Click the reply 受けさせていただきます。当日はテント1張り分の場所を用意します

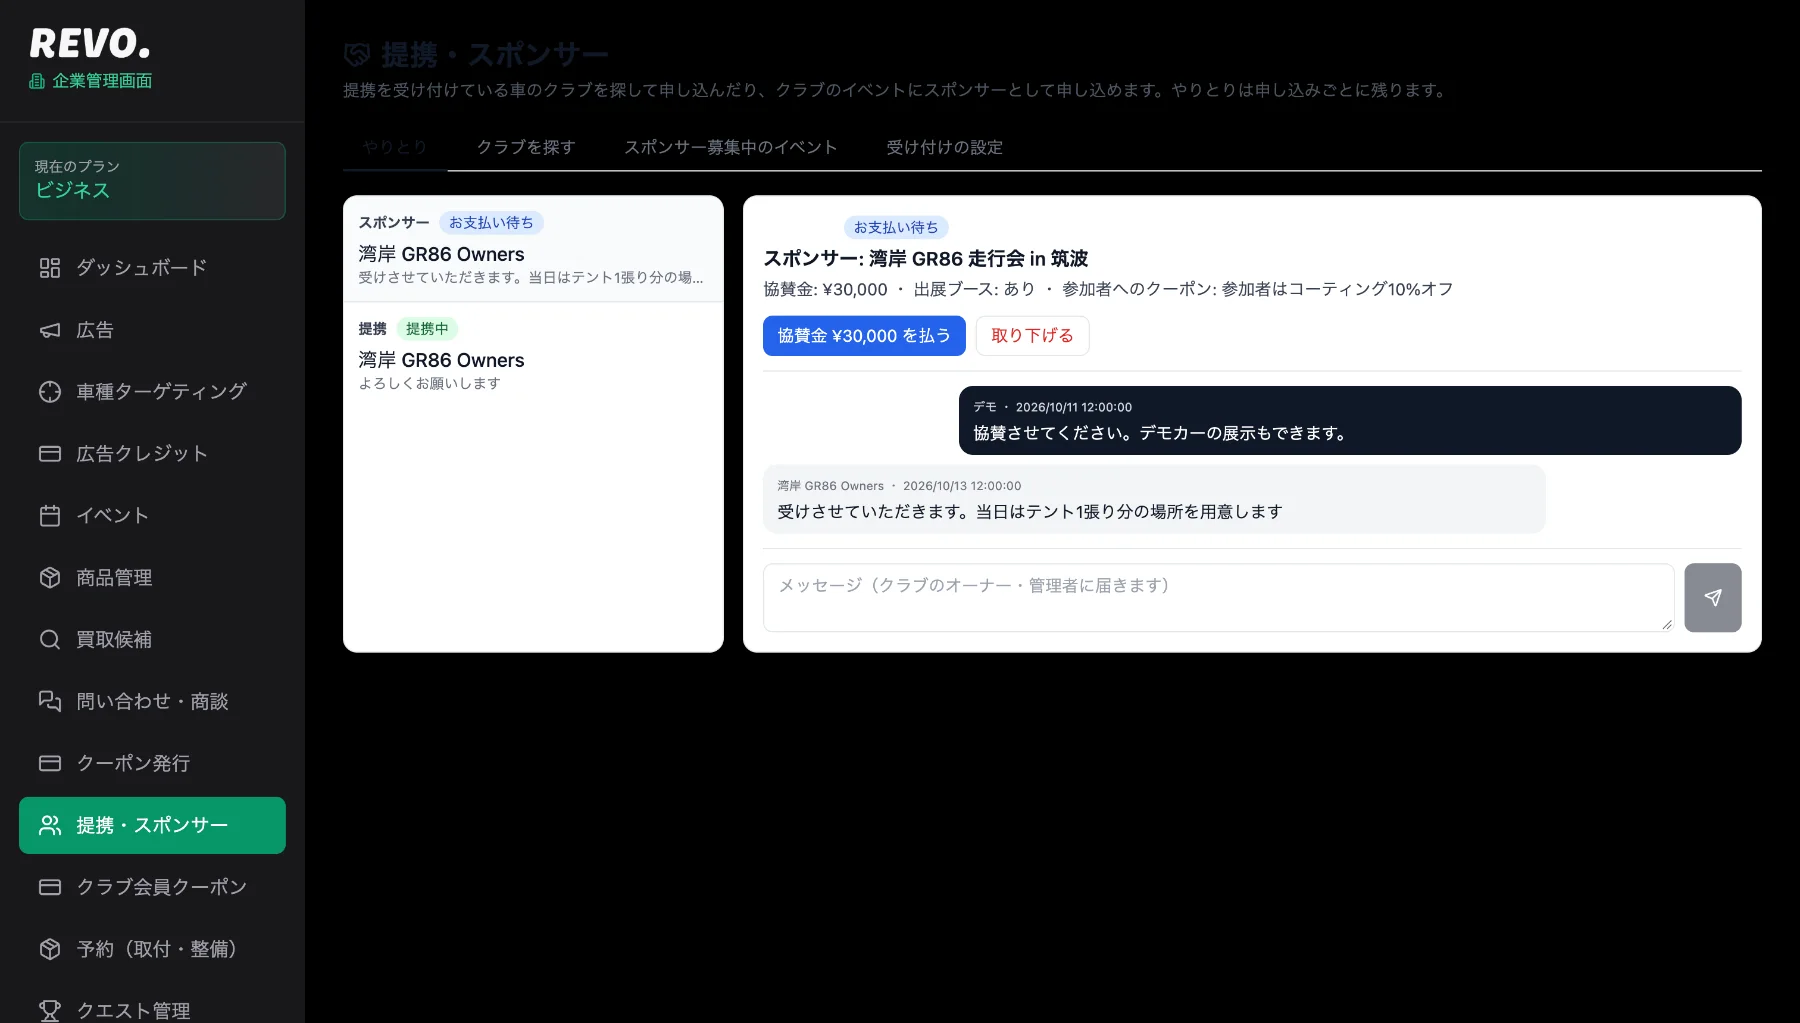tap(1030, 512)
